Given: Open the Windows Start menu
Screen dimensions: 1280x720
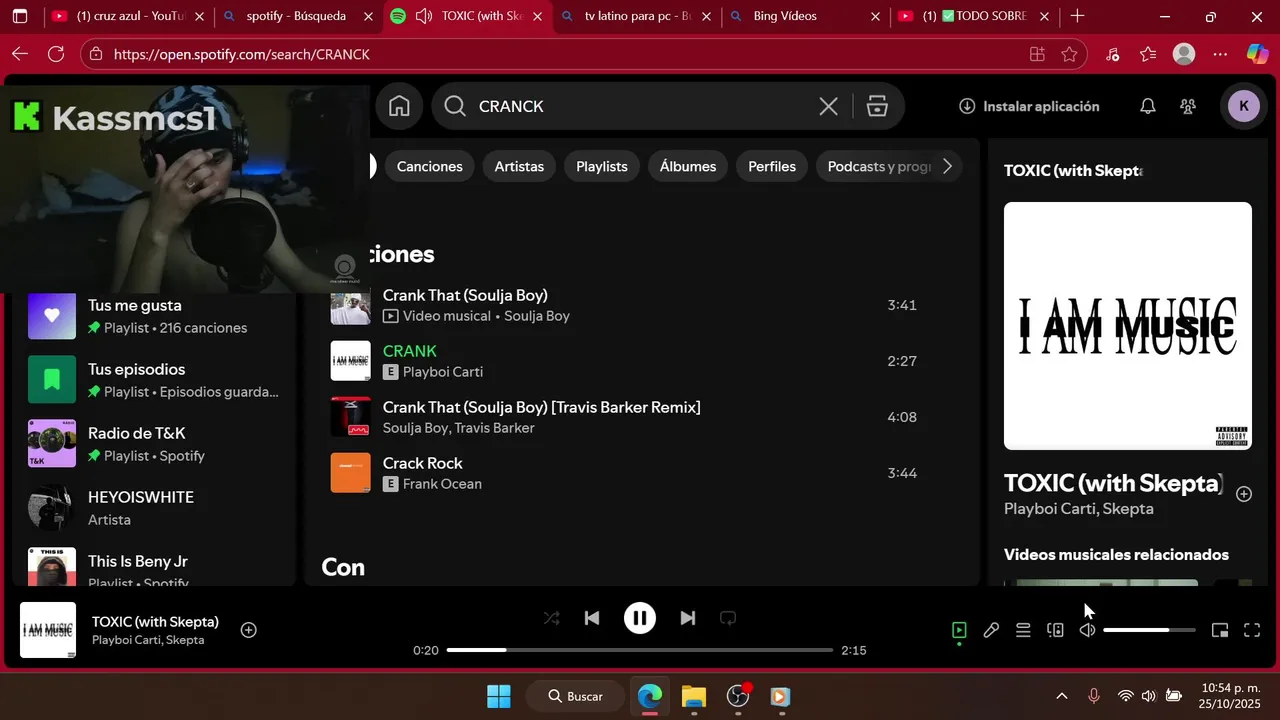Looking at the screenshot, I should [498, 696].
